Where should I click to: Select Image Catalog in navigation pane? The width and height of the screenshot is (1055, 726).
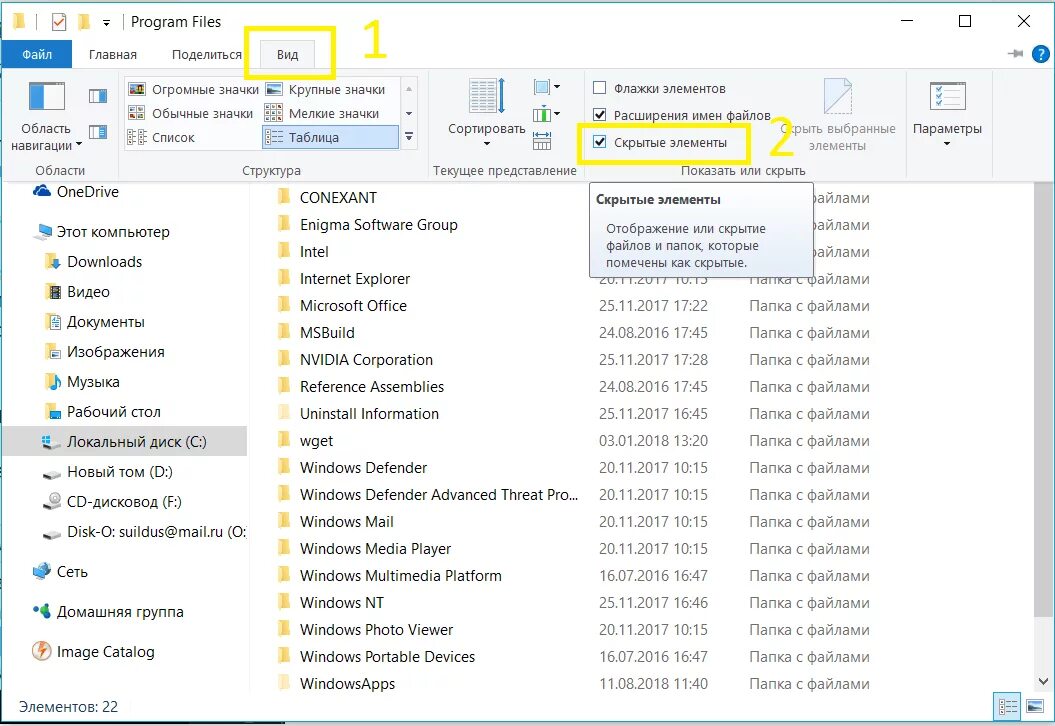point(94,652)
